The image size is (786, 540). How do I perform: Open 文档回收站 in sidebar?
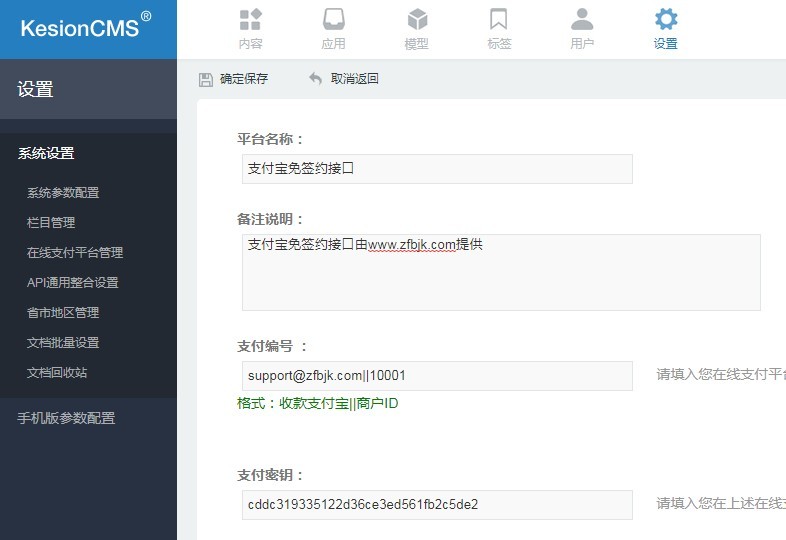point(57,373)
